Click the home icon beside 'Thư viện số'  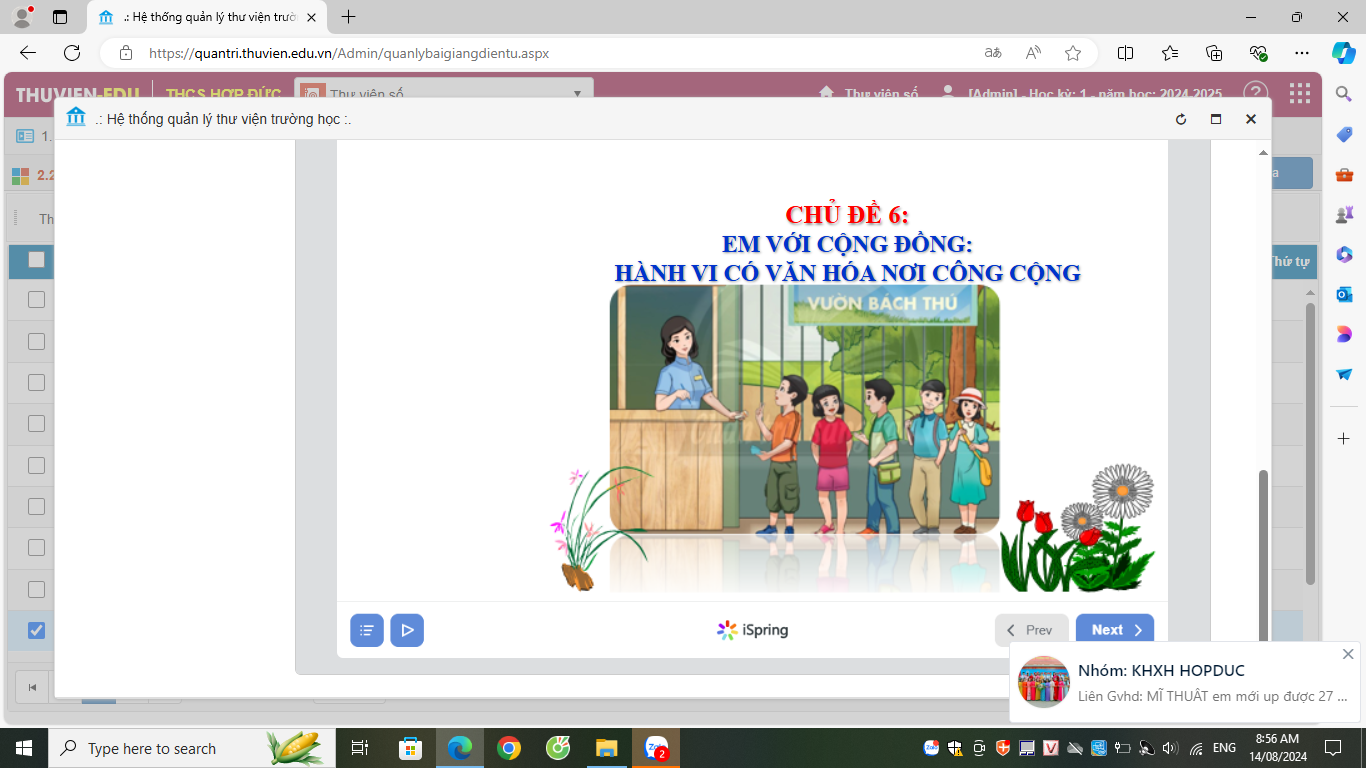click(826, 93)
